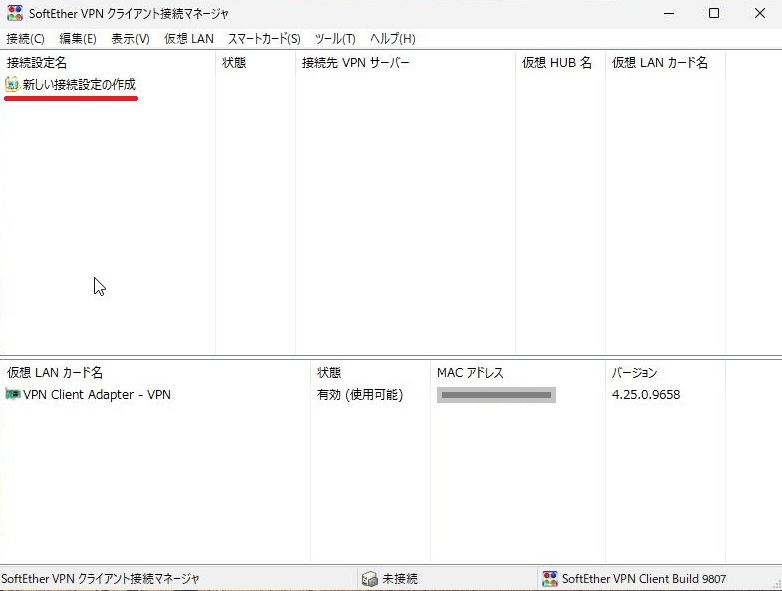782x591 pixels.
Task: Open the ヘルプ(H) menu
Action: pyautogui.click(x=392, y=39)
